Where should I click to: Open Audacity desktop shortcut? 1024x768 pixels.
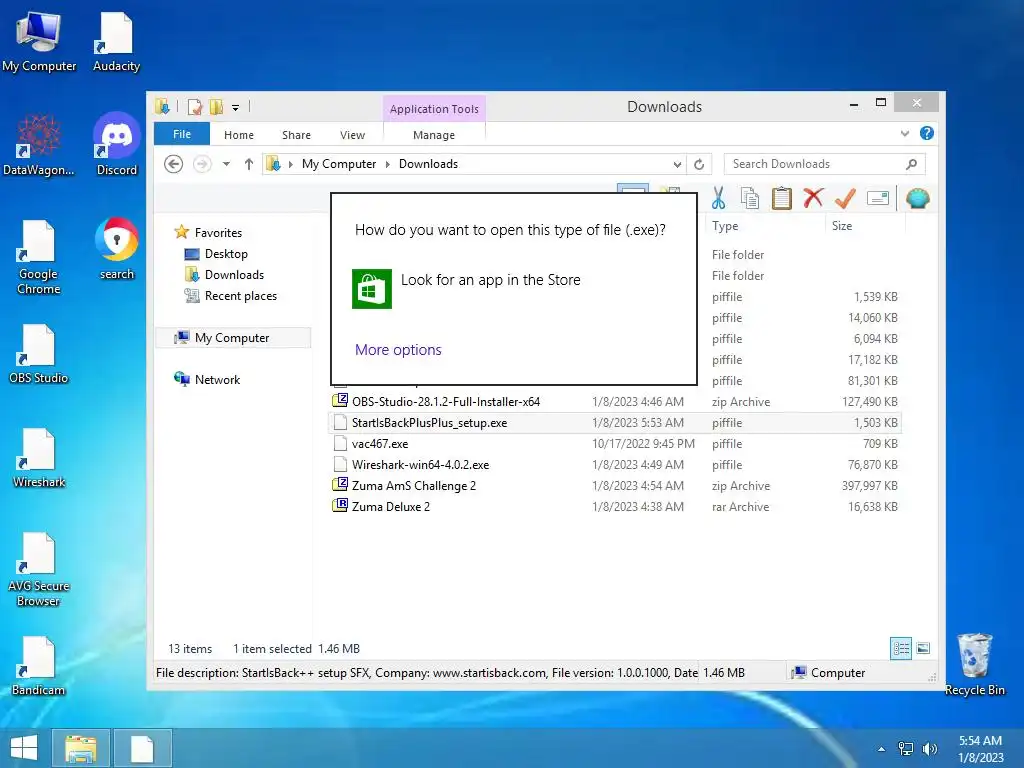tap(116, 42)
